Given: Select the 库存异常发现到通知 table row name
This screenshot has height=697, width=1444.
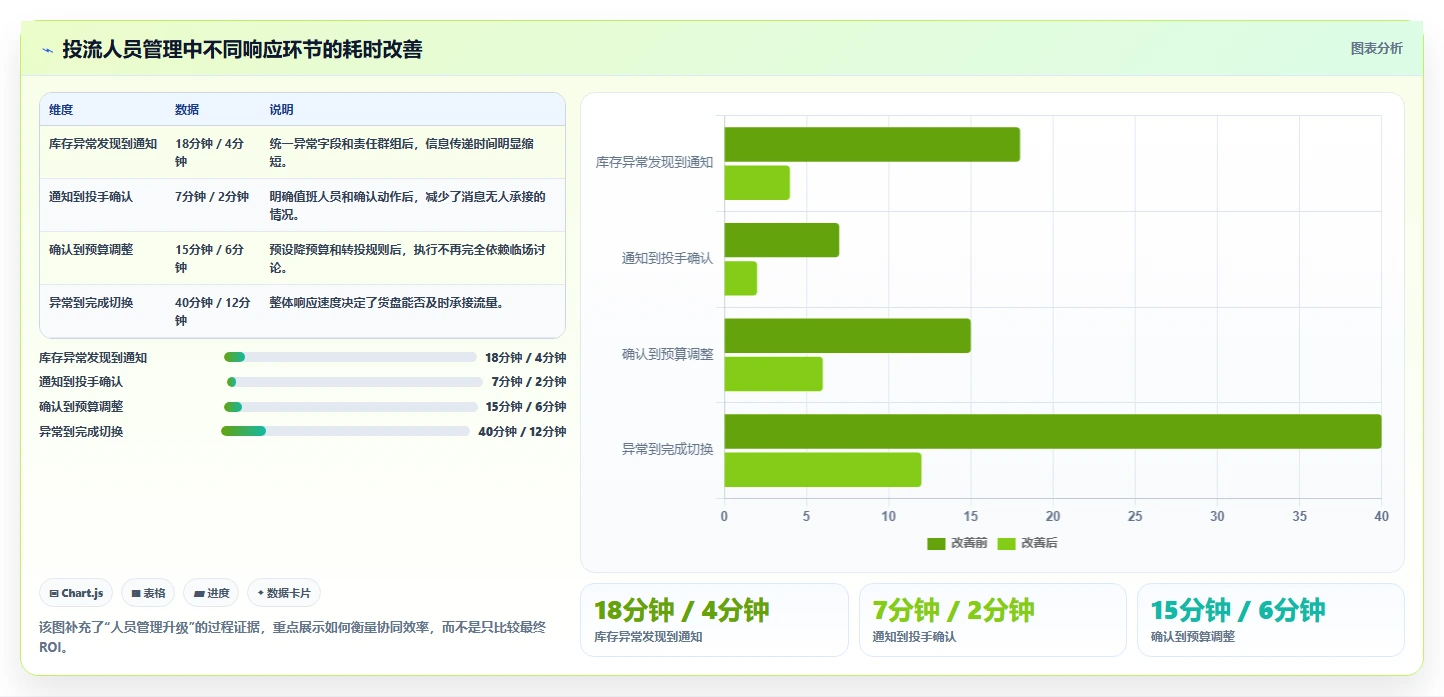Looking at the screenshot, I should coord(103,144).
